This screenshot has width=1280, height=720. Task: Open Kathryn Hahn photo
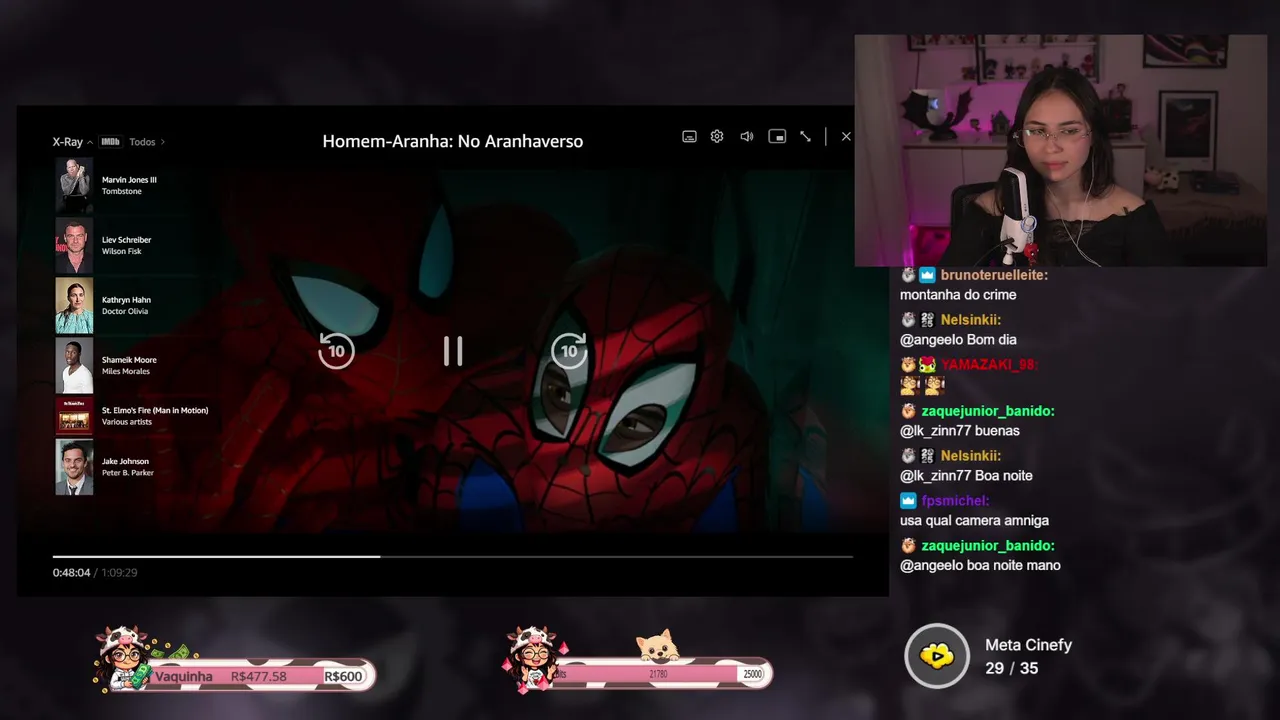74,305
